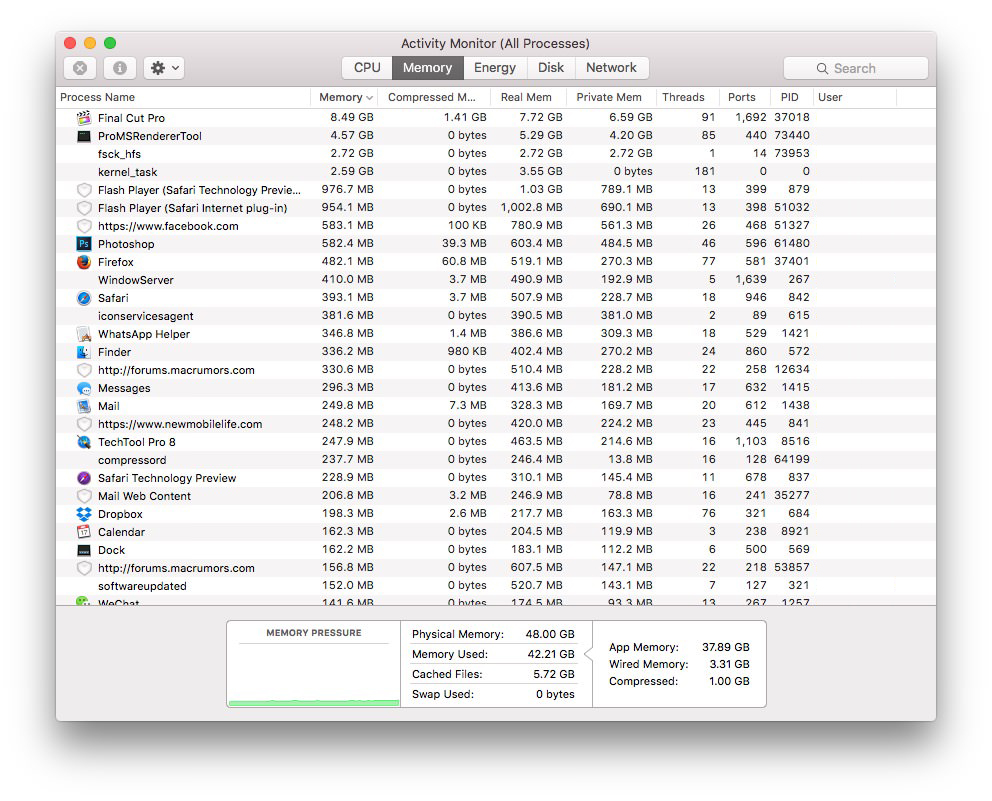Image resolution: width=992 pixels, height=801 pixels.
Task: Click the Calendar app icon
Action: [84, 532]
